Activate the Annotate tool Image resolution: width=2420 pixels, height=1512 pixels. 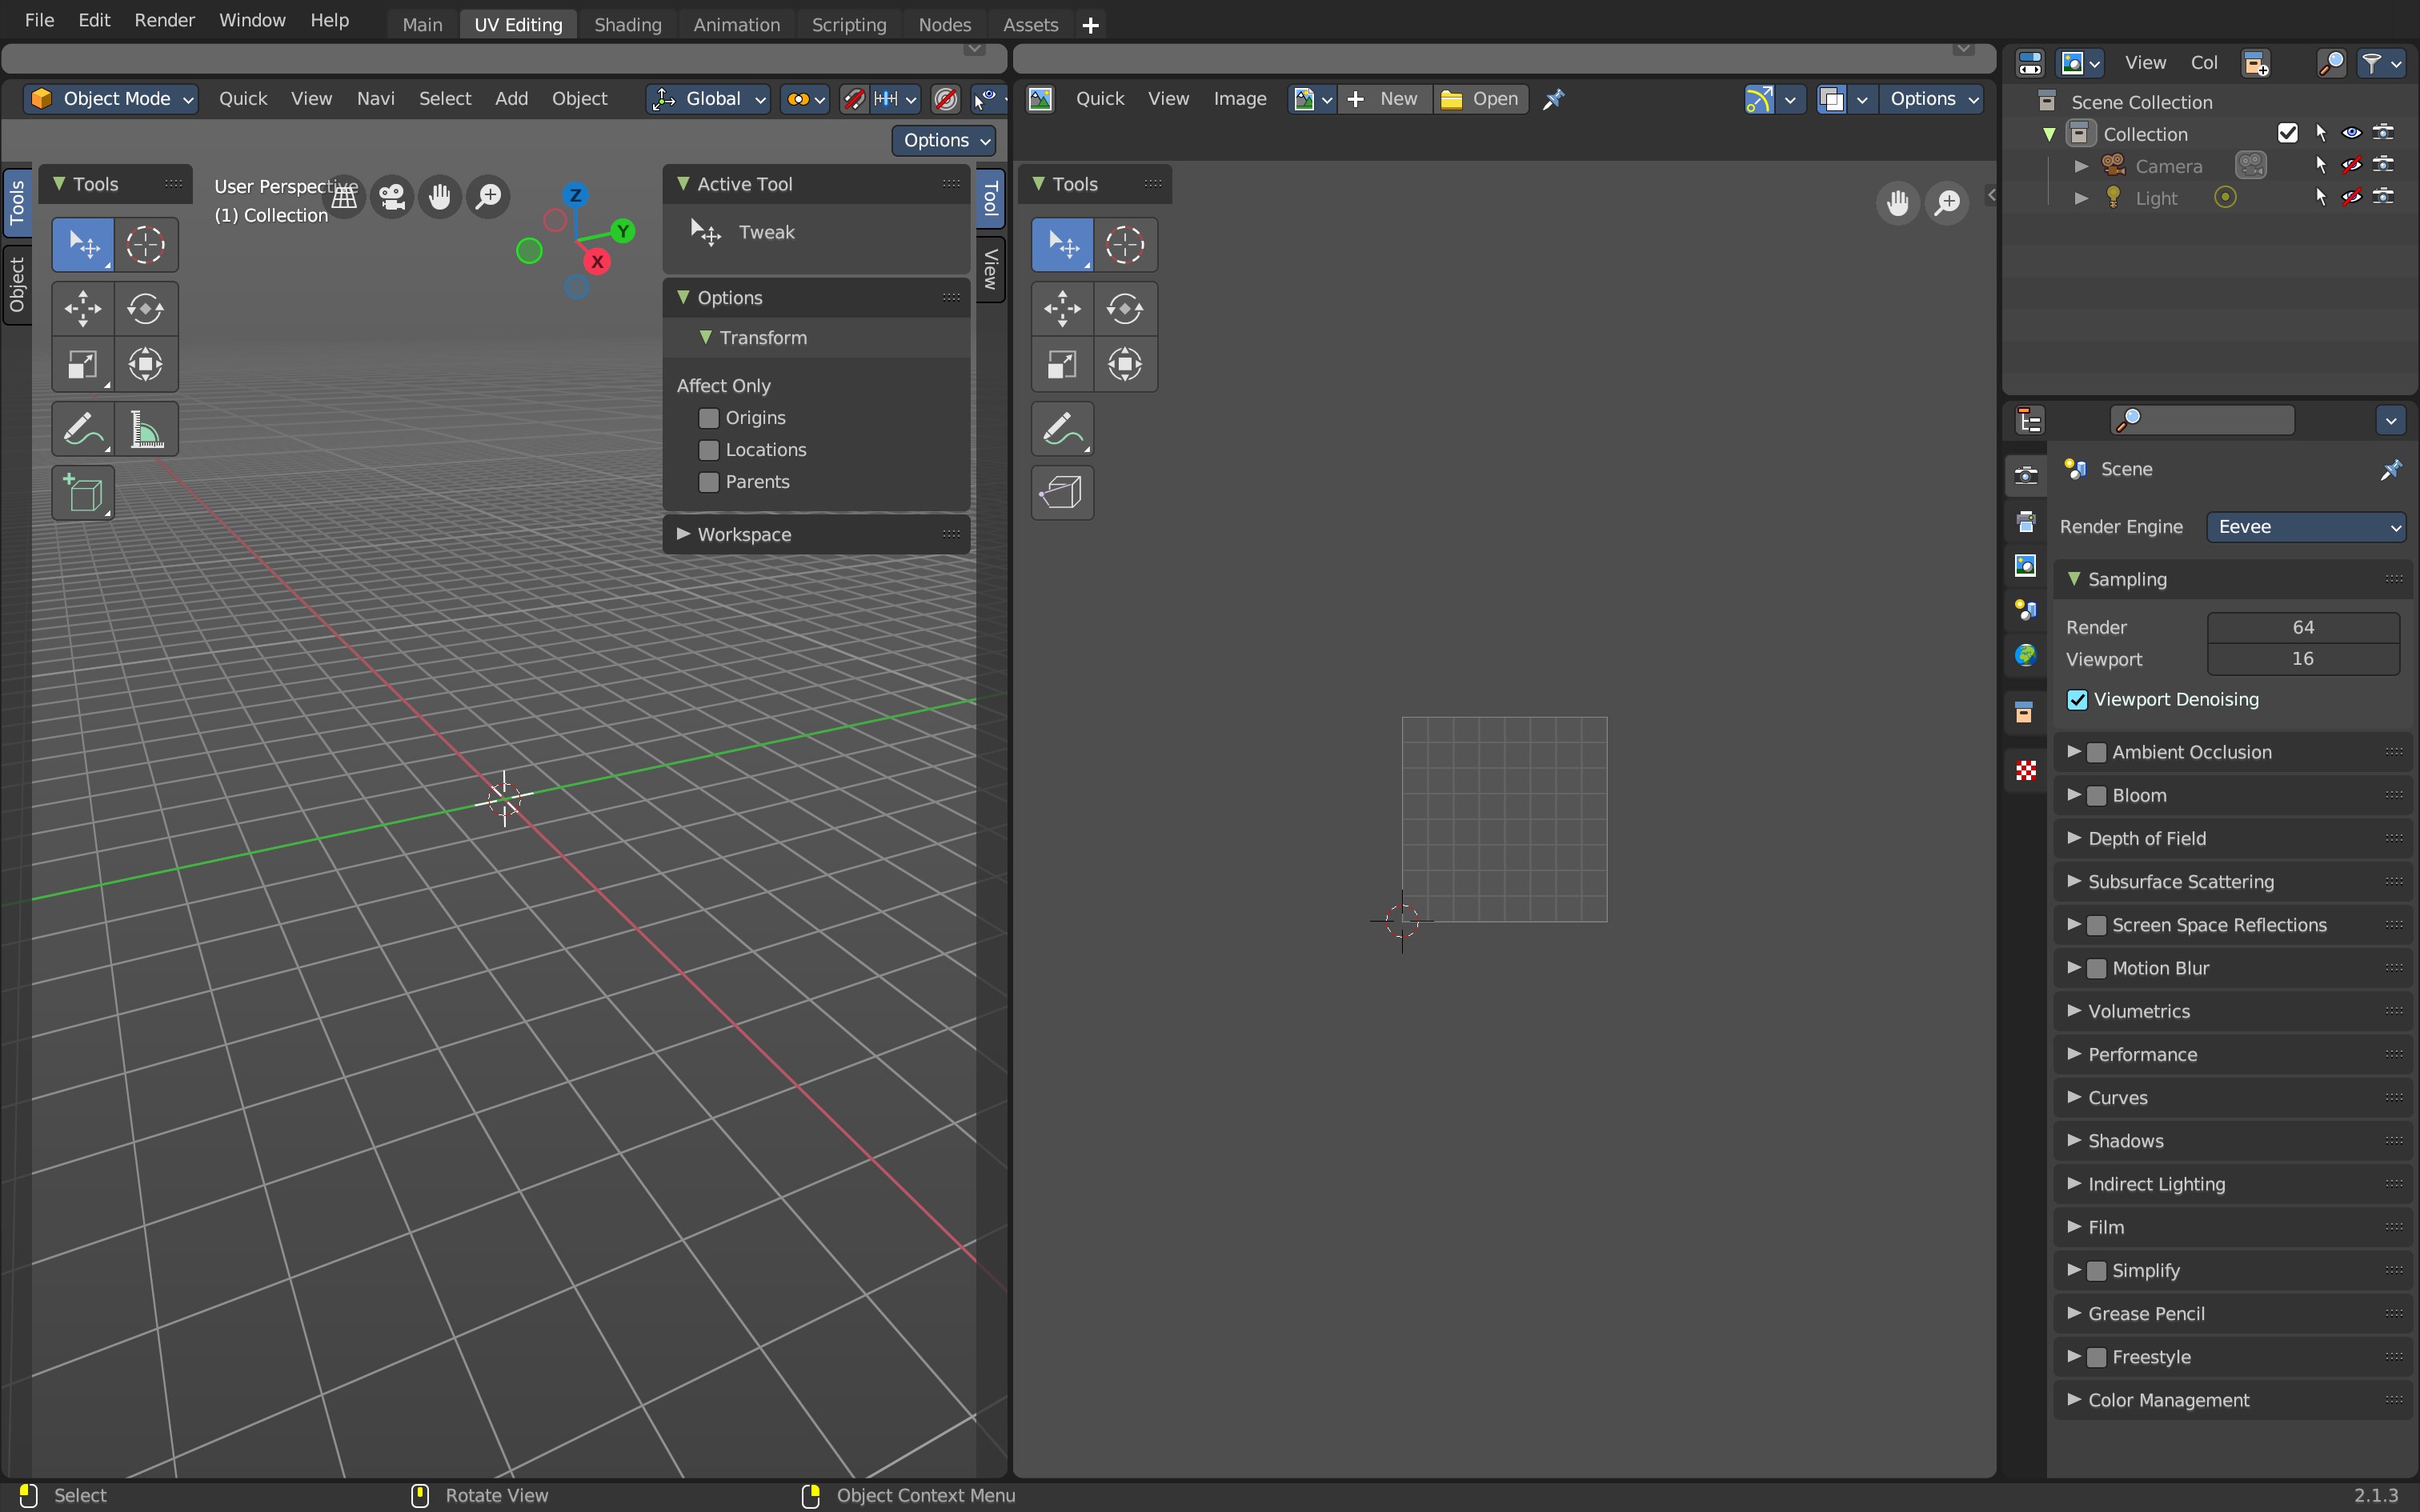(x=83, y=428)
